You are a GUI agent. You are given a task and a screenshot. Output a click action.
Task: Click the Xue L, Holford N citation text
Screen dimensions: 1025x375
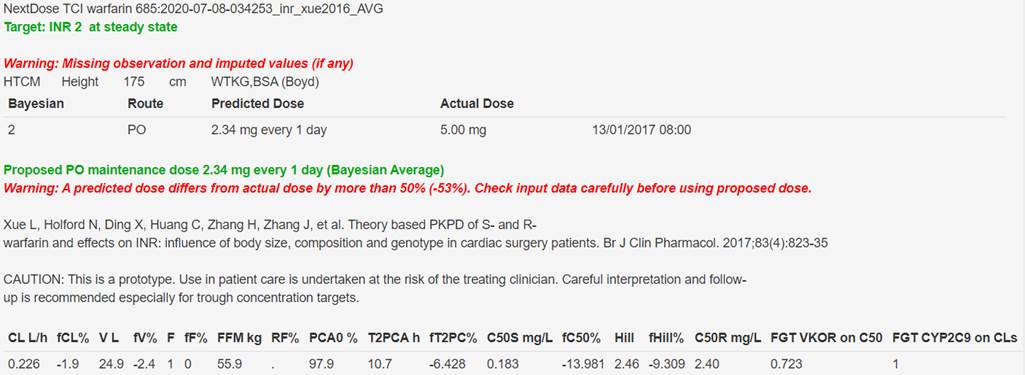(x=270, y=225)
